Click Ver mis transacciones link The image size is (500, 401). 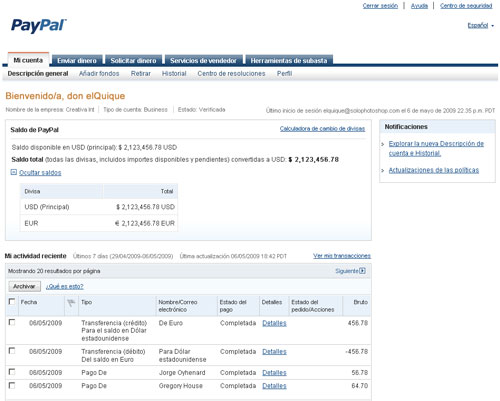coord(342,256)
